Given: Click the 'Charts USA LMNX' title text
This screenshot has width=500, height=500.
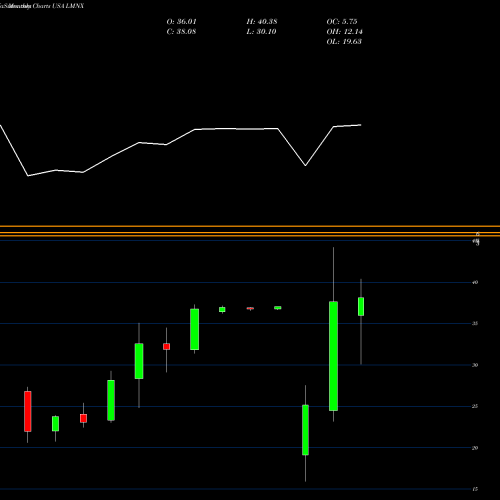Looking at the screenshot, I should (58, 6).
